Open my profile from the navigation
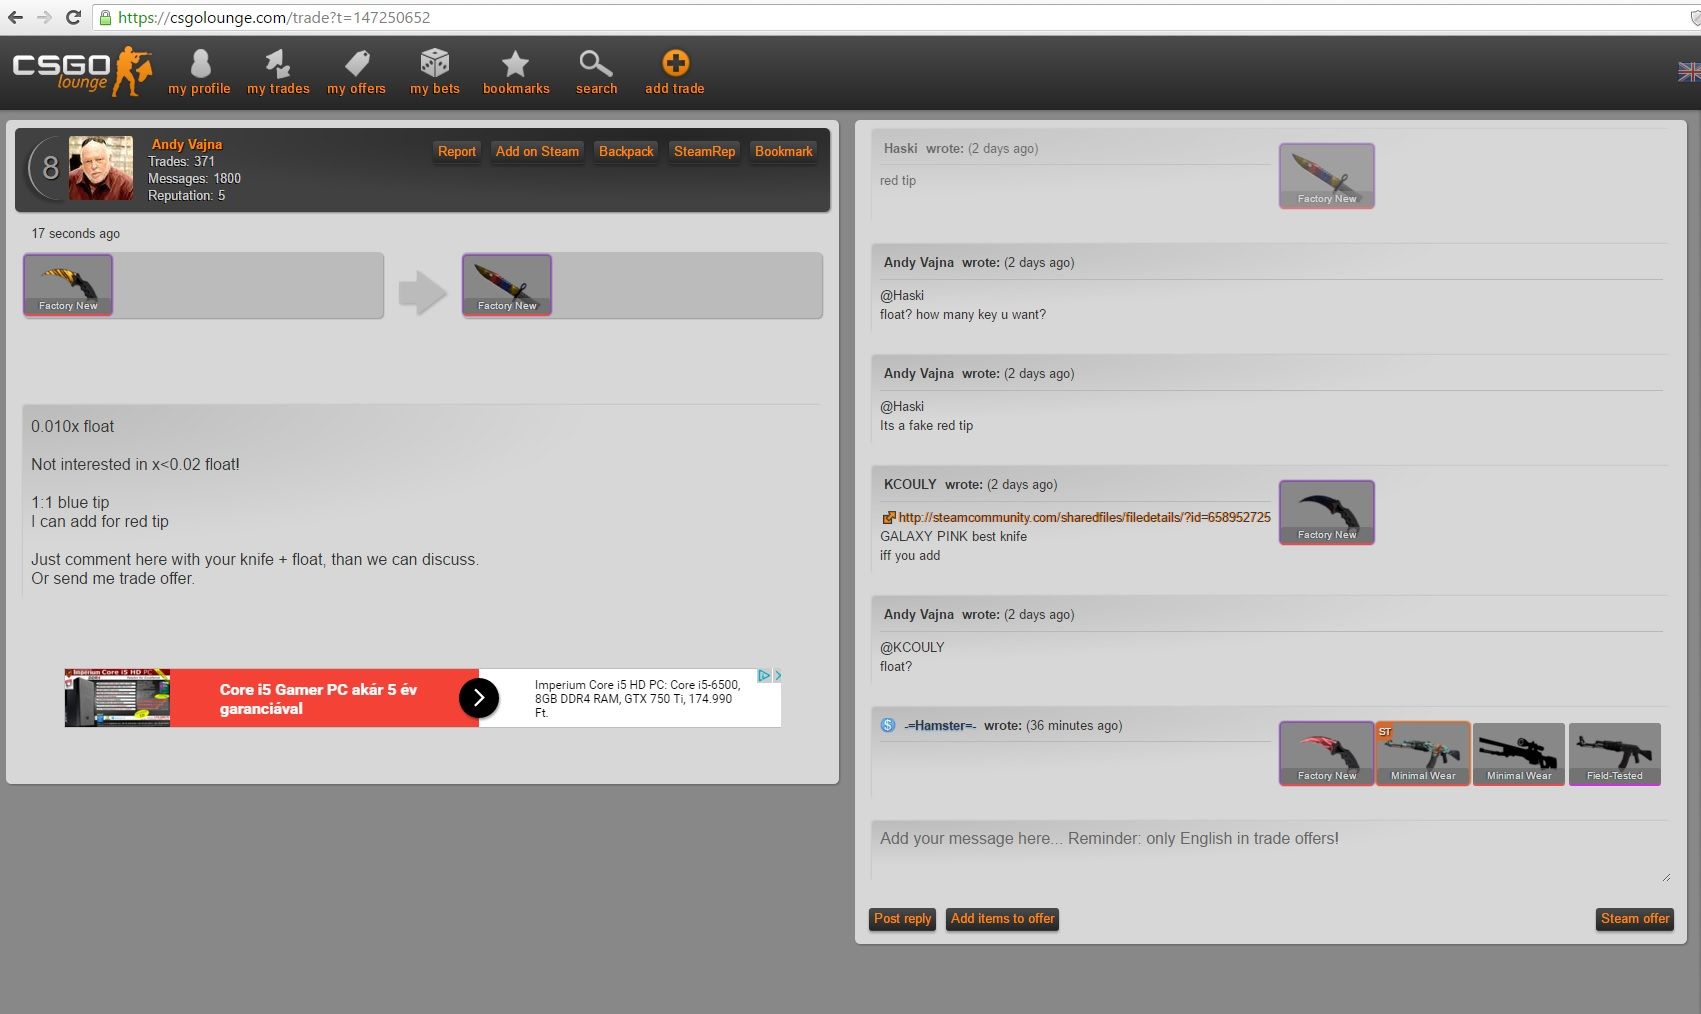This screenshot has height=1014, width=1701. [200, 72]
